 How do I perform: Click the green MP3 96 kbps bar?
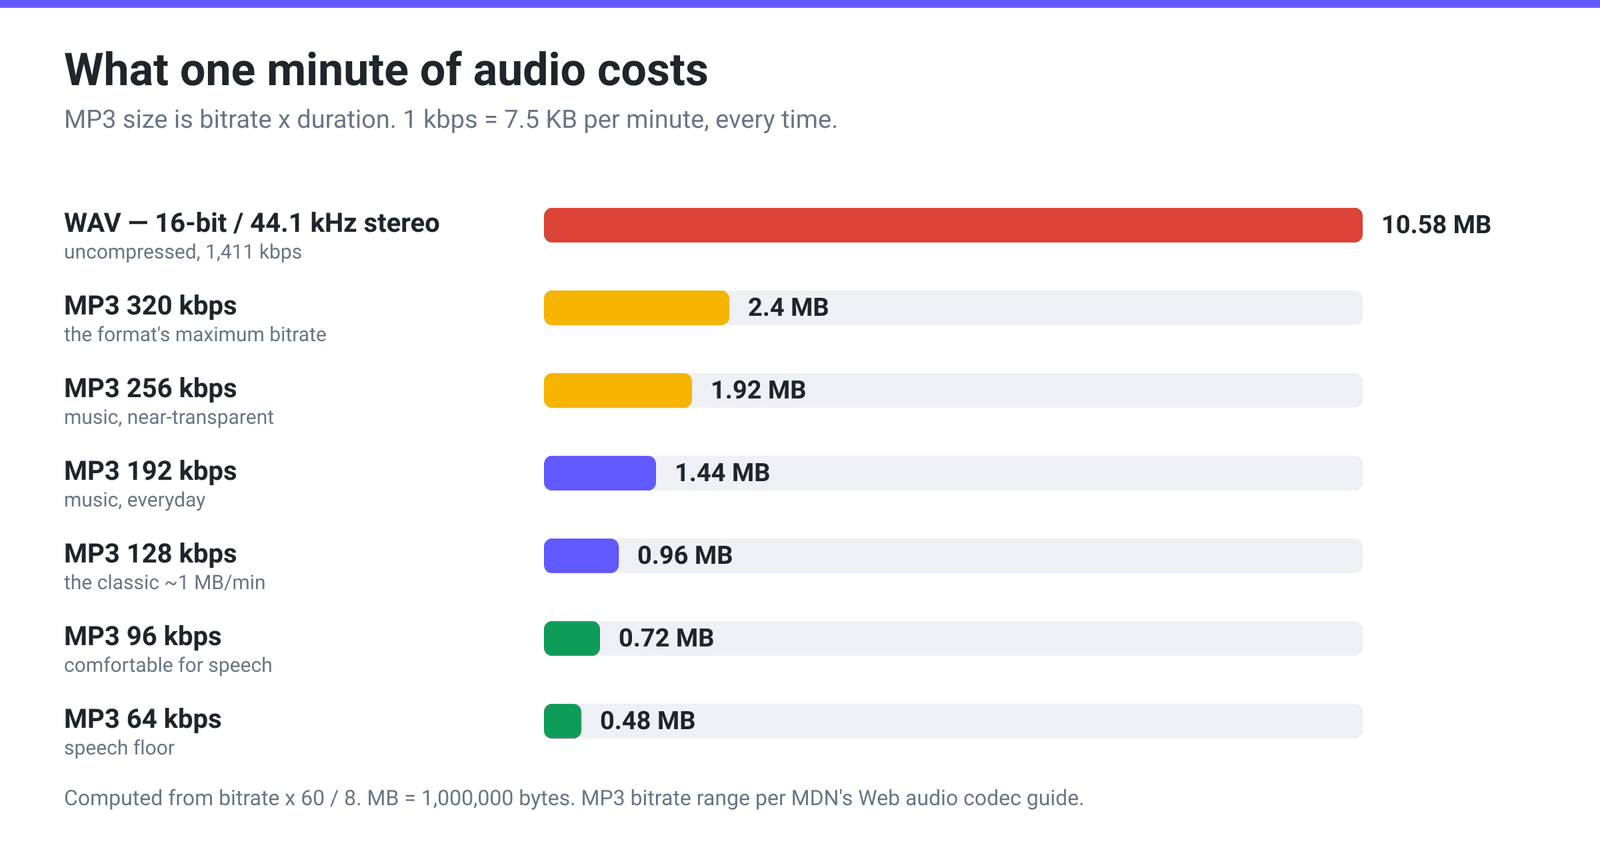(x=572, y=639)
